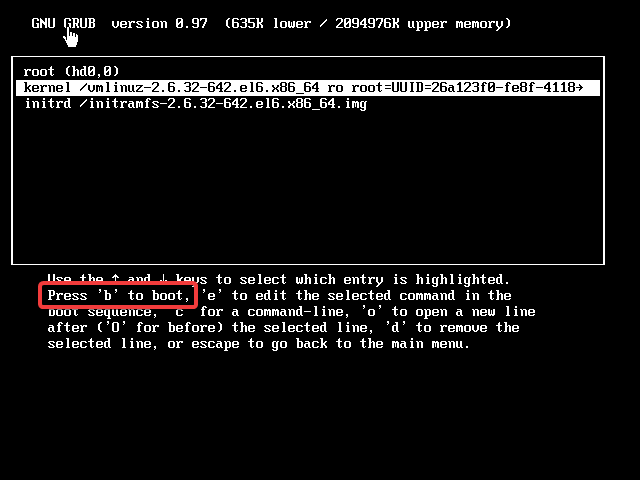The image size is (640, 480).
Task: Click the red-outlined 'b' to boot hint
Action: (x=118, y=295)
